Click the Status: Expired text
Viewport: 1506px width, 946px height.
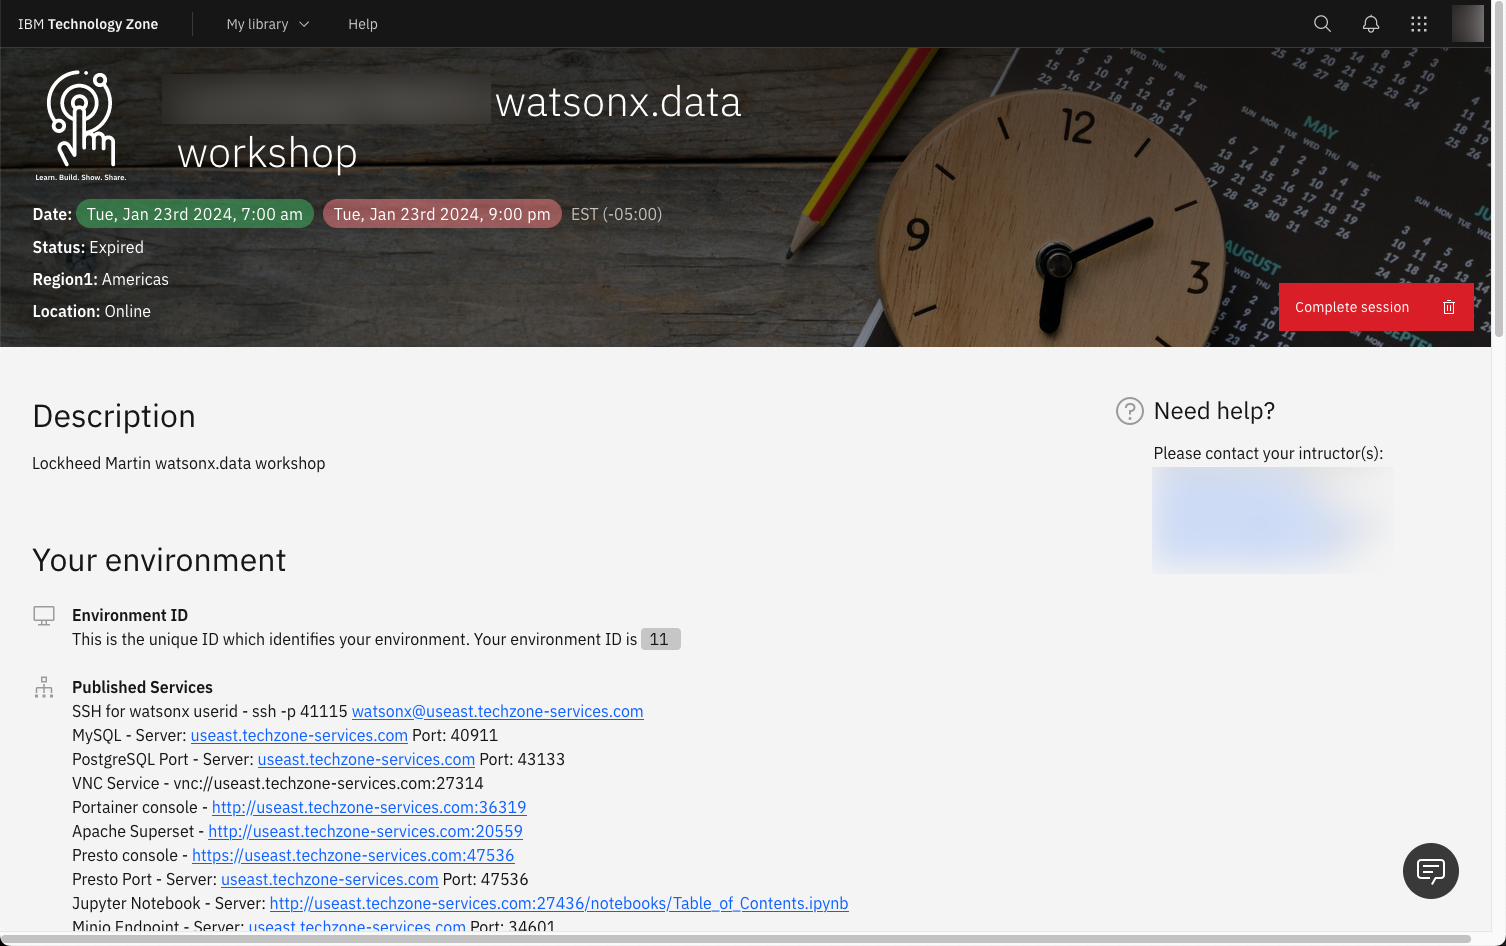click(x=88, y=247)
